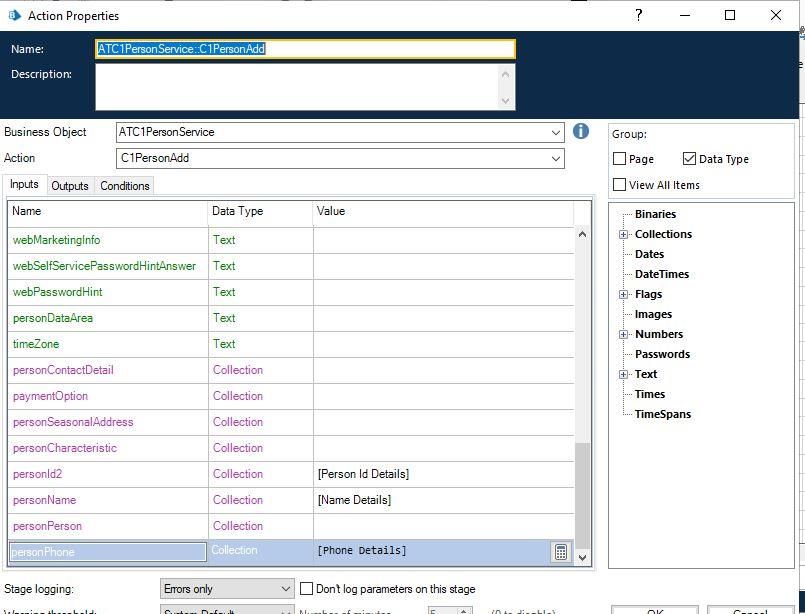This screenshot has height=614, width=805.
Task: Select the webPasswordHint row
Action: click(291, 292)
